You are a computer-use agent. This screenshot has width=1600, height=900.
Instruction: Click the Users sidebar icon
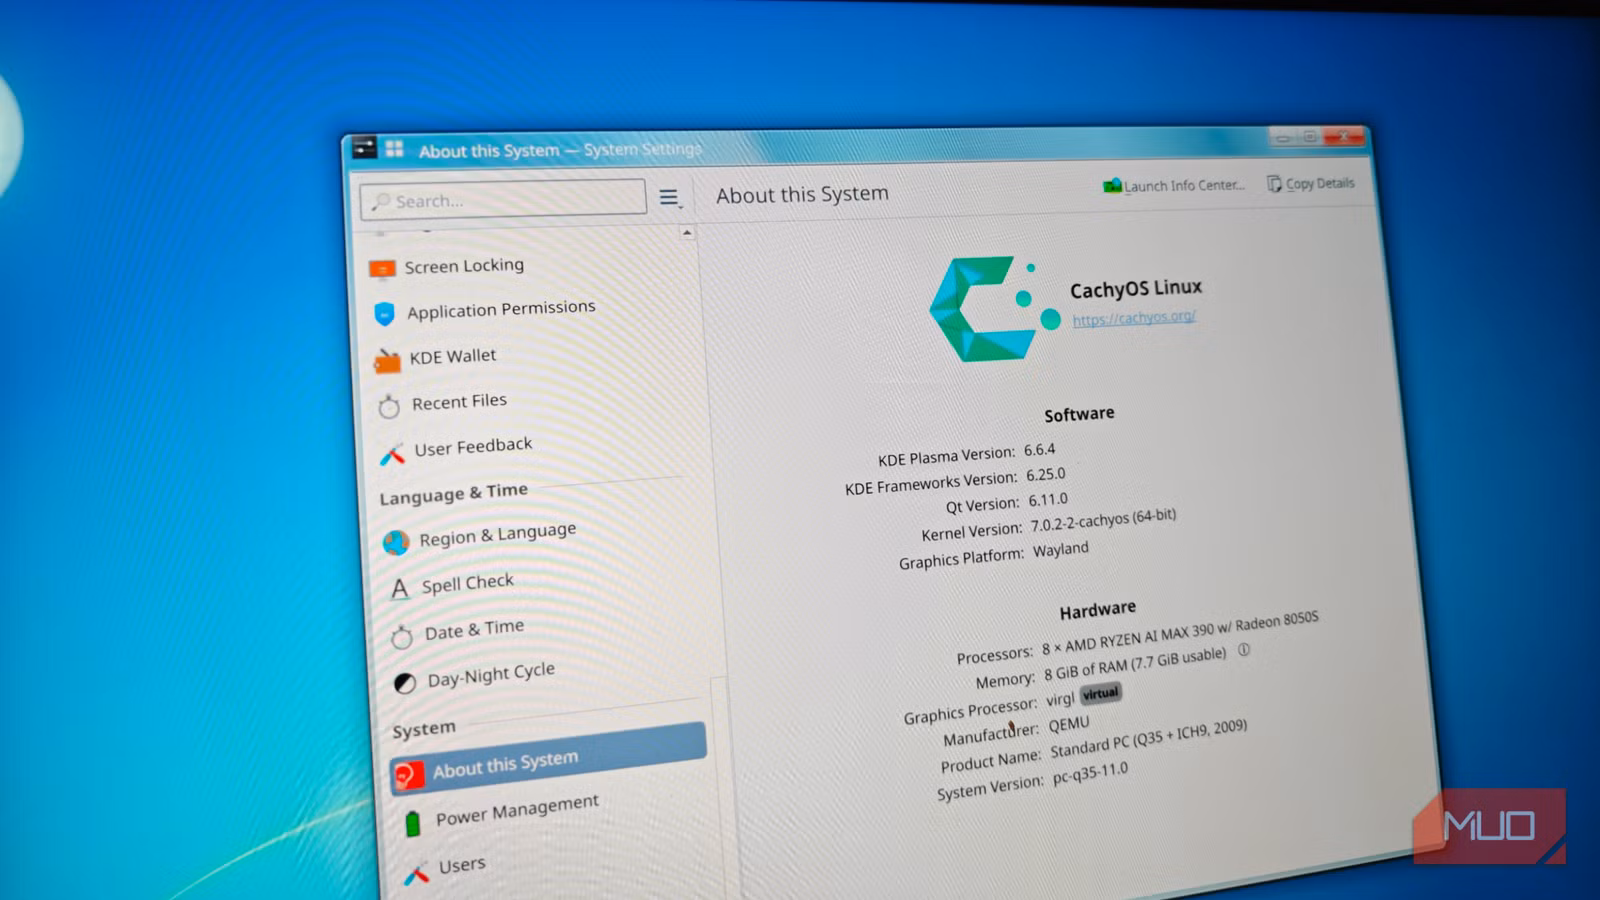pos(417,872)
